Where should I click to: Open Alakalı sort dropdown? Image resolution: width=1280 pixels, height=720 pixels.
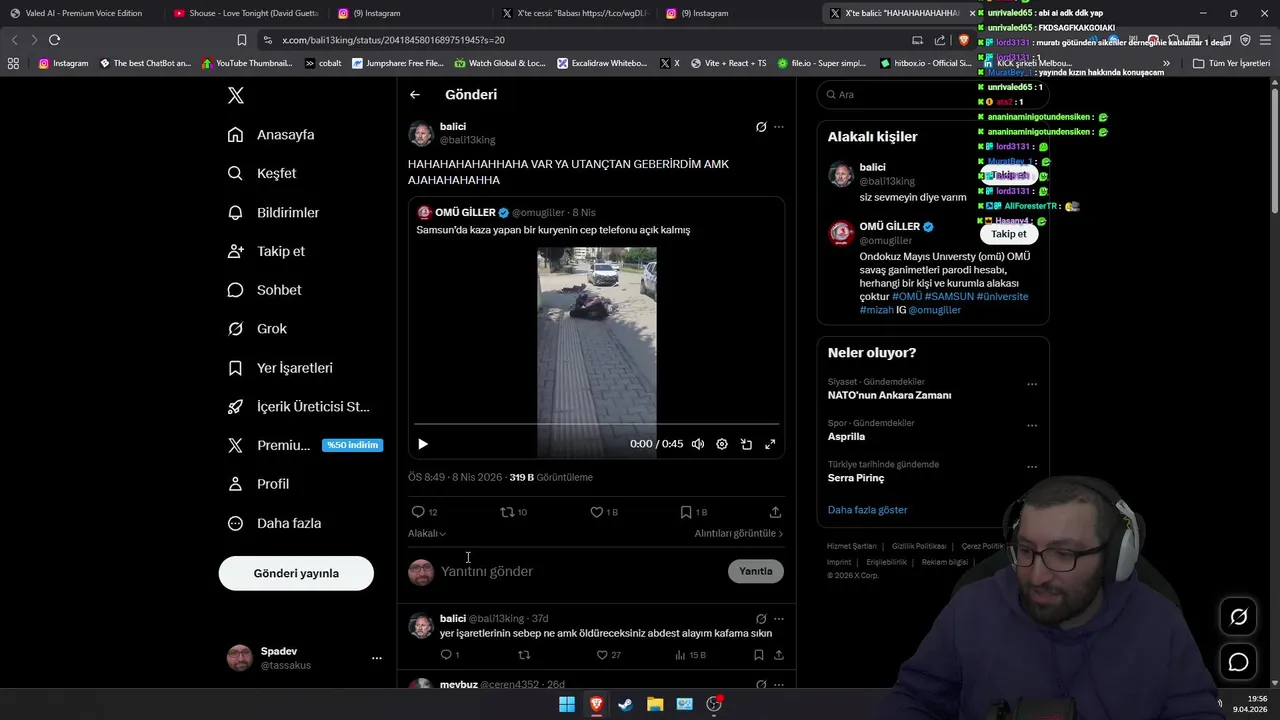point(427,534)
